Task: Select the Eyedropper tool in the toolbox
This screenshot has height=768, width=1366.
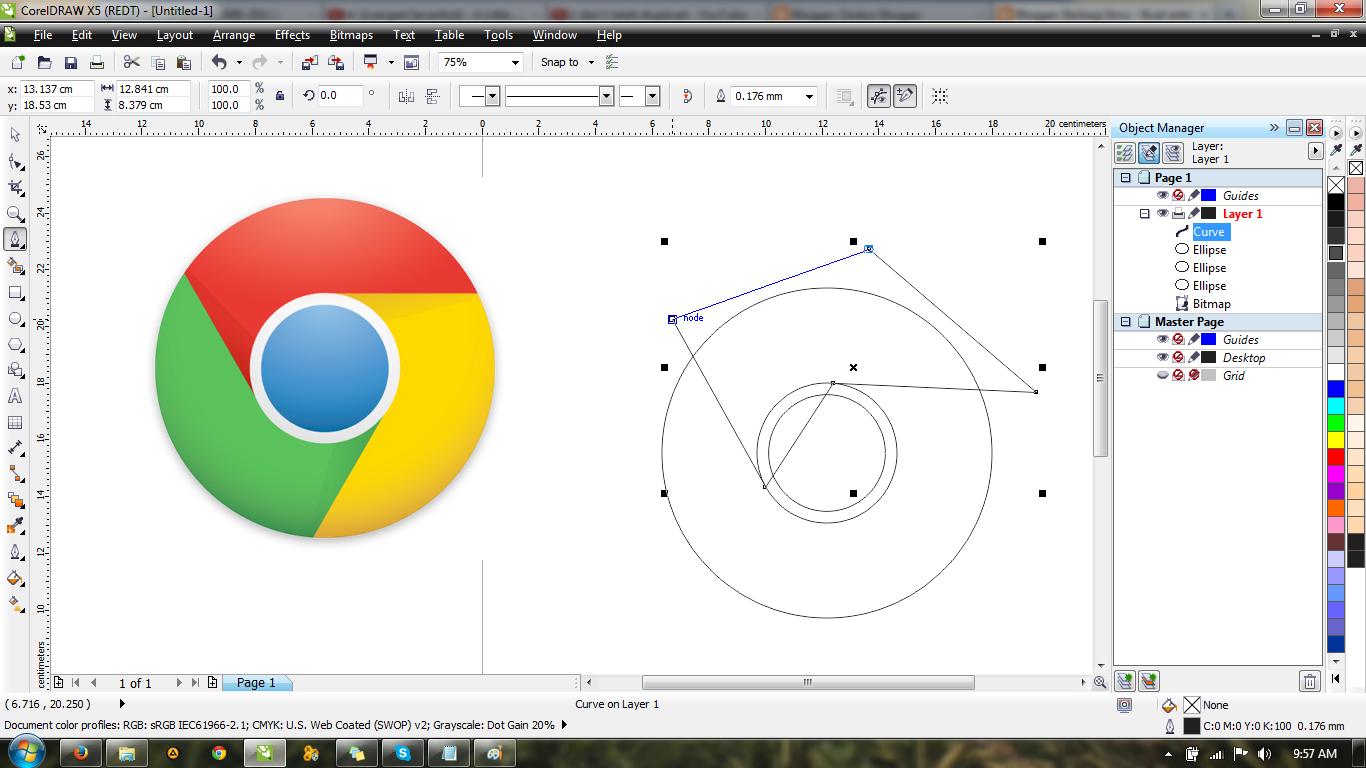Action: [x=15, y=526]
